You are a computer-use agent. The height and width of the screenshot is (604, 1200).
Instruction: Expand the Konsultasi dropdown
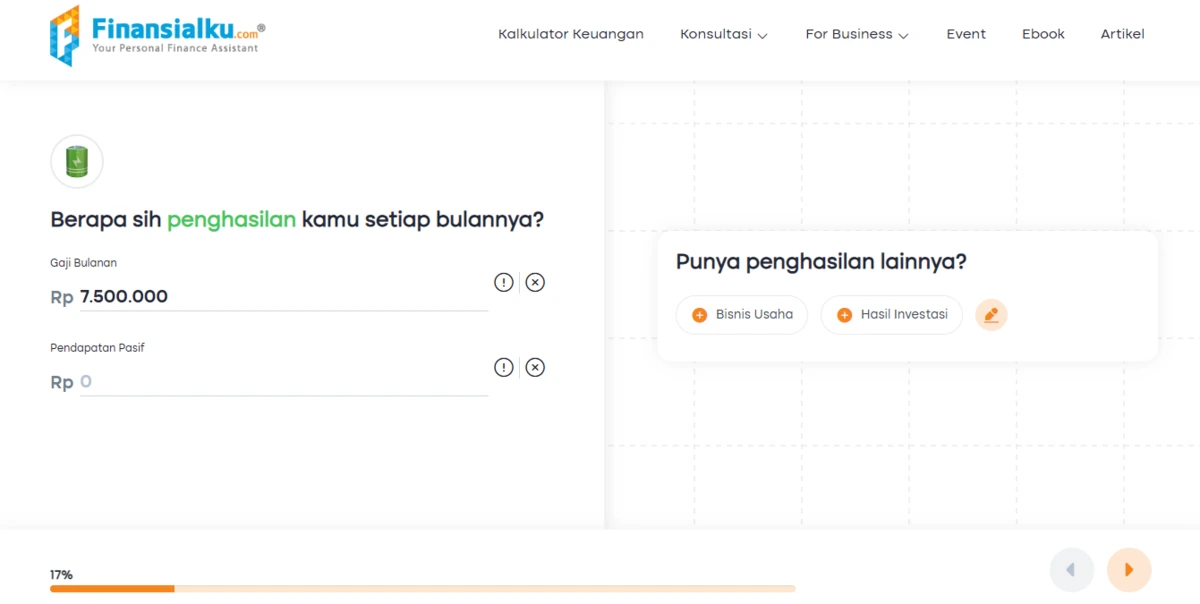pyautogui.click(x=724, y=34)
